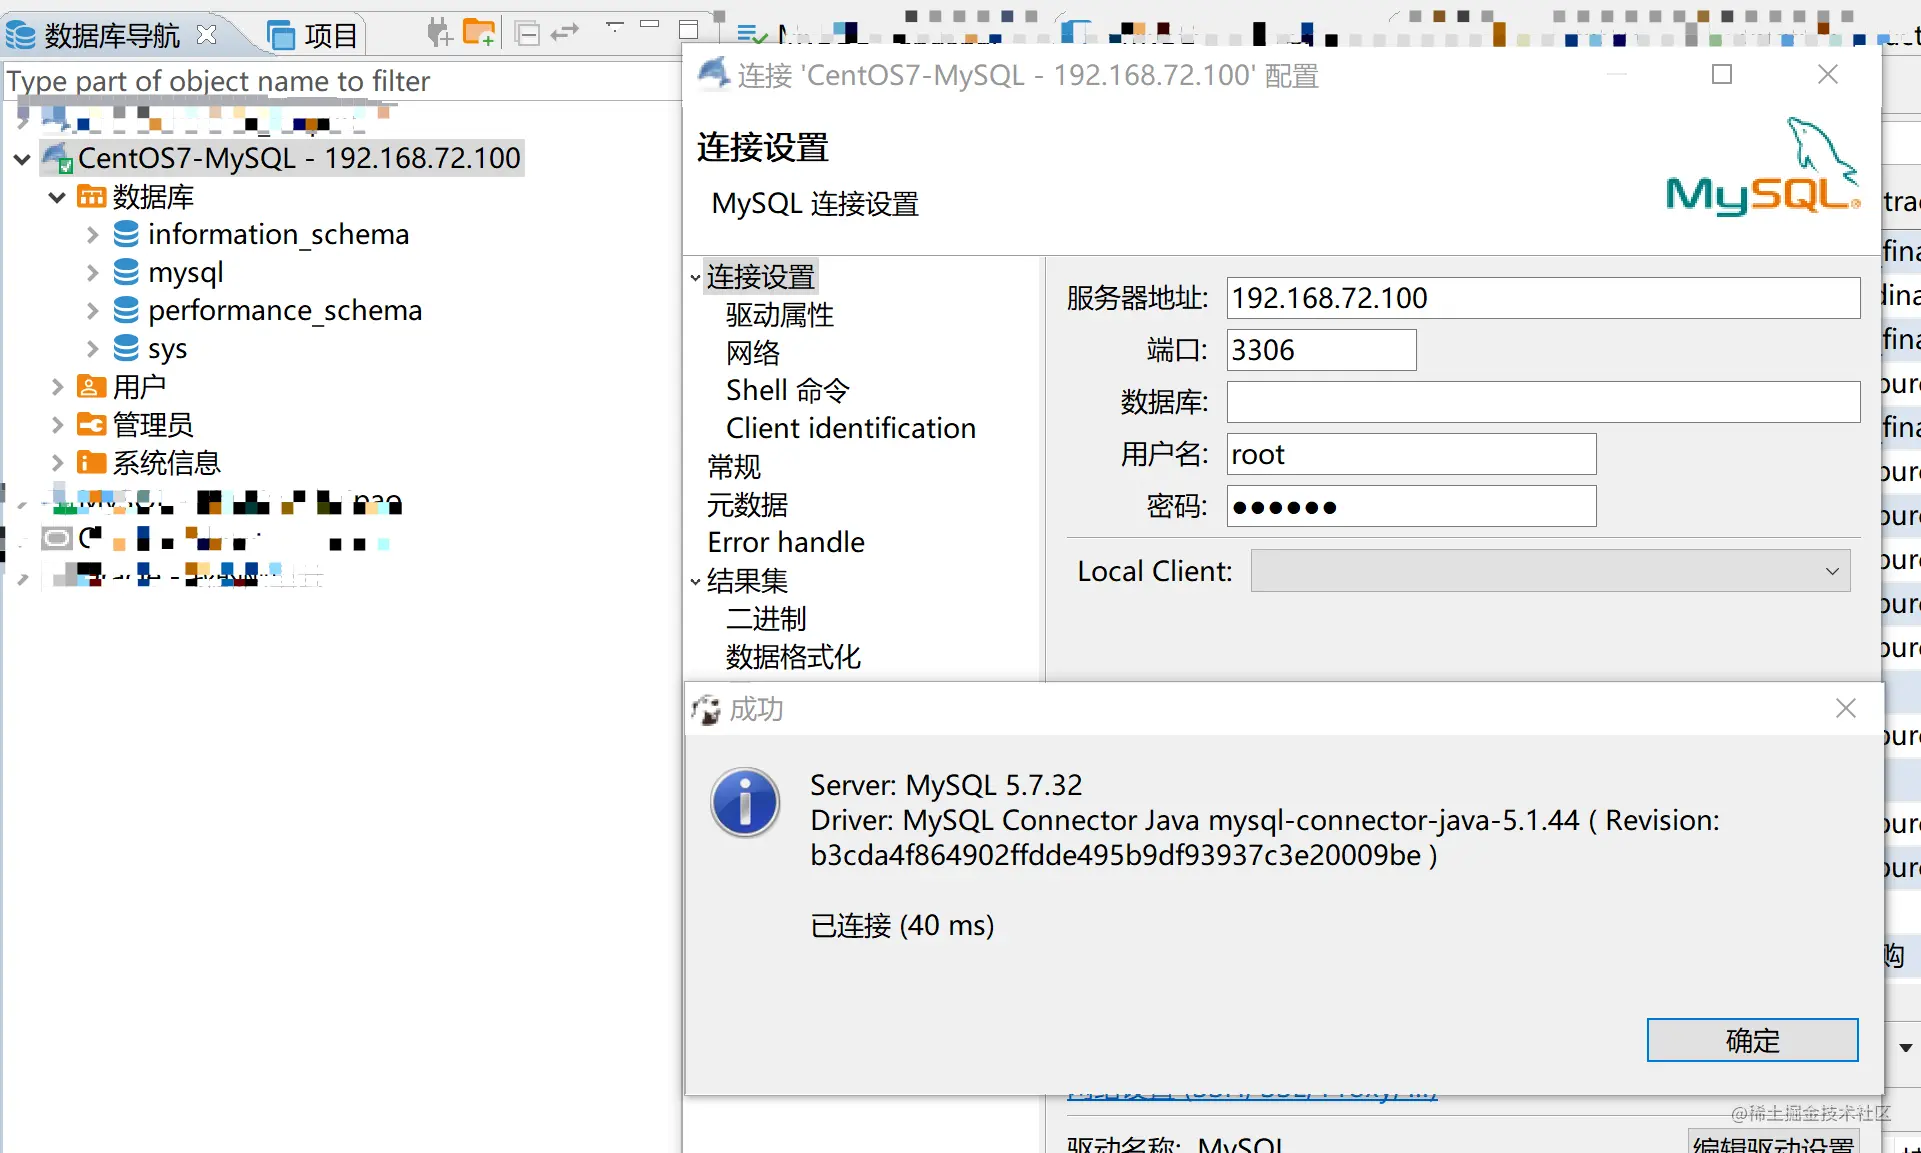Create a new folder in the navigator toolbar

(x=479, y=33)
